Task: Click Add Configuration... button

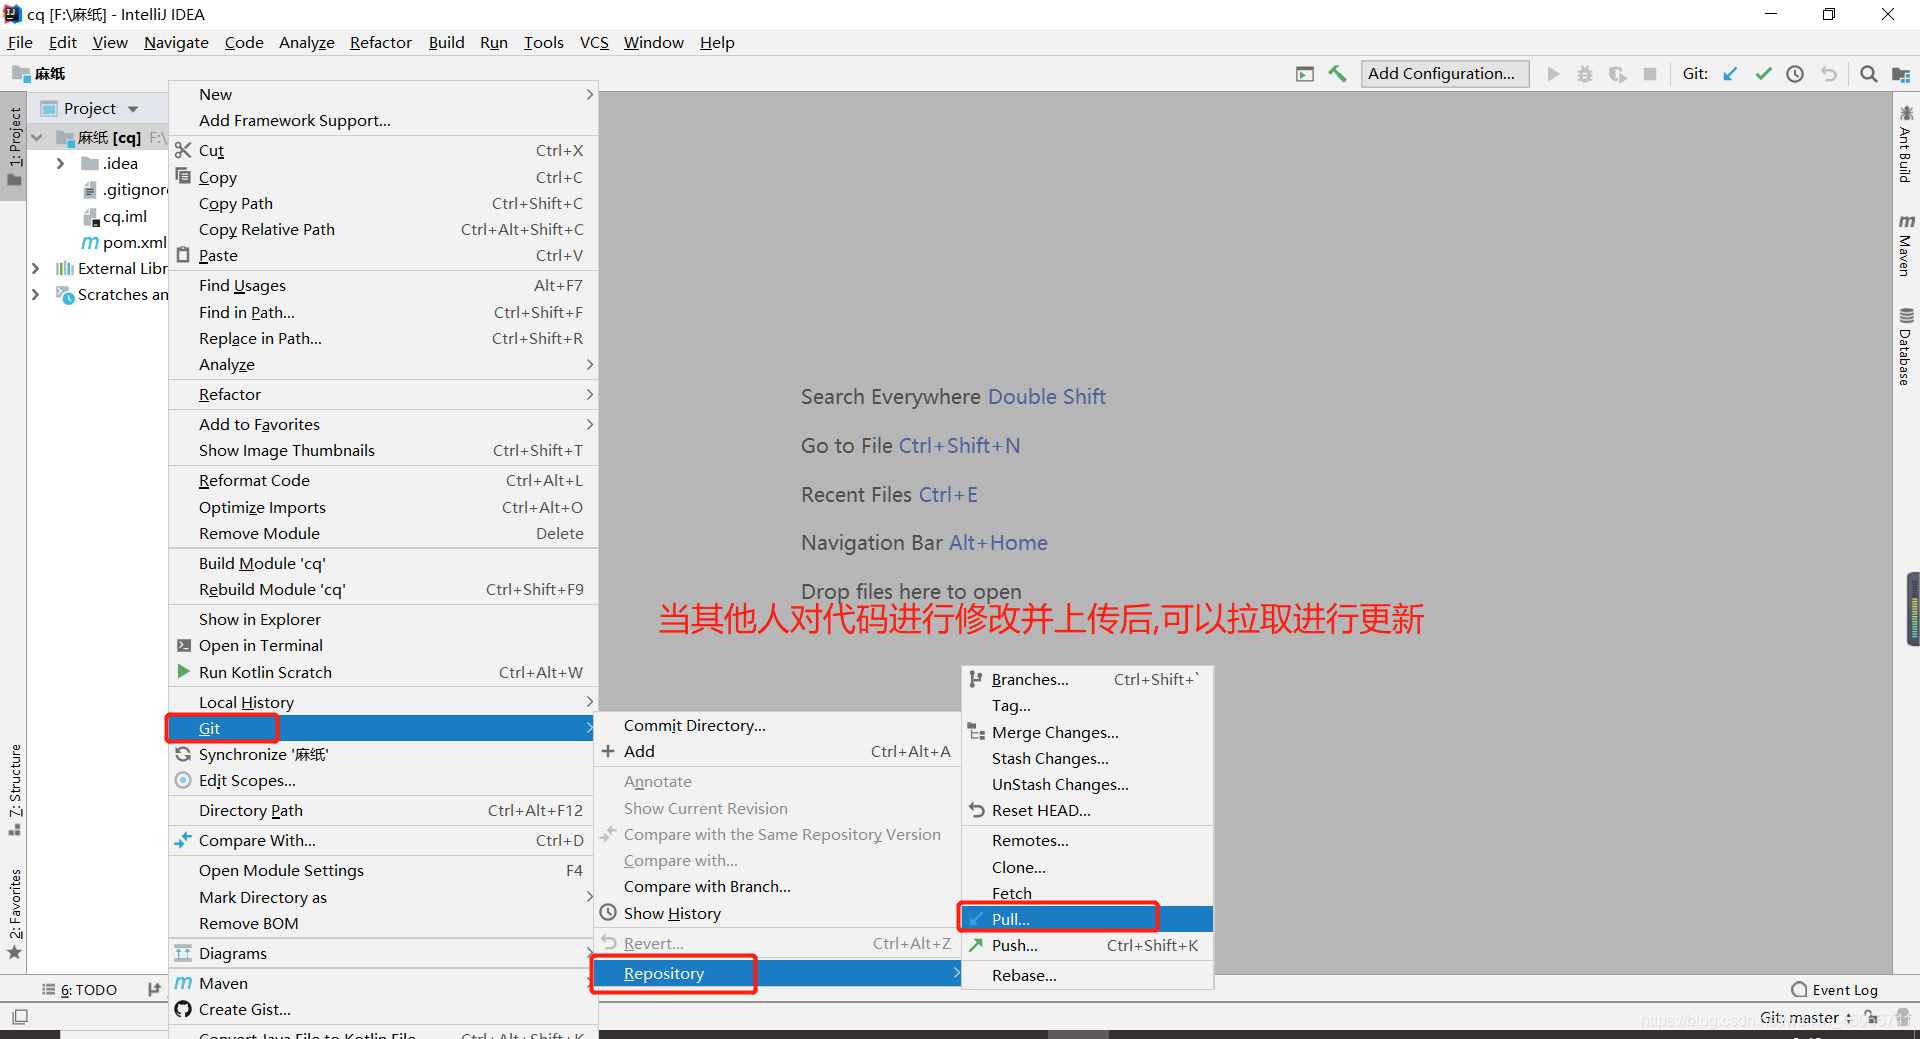Action: pyautogui.click(x=1444, y=74)
